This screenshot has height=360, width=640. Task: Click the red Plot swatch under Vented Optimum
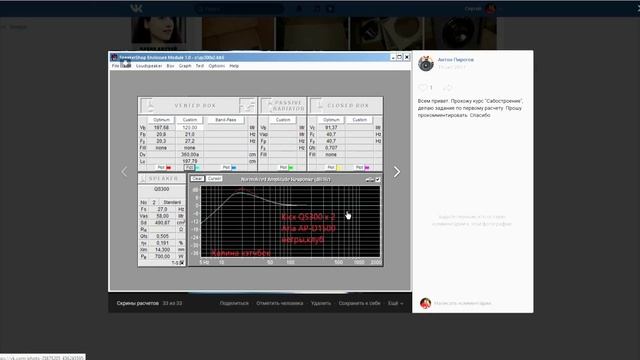(x=169, y=167)
